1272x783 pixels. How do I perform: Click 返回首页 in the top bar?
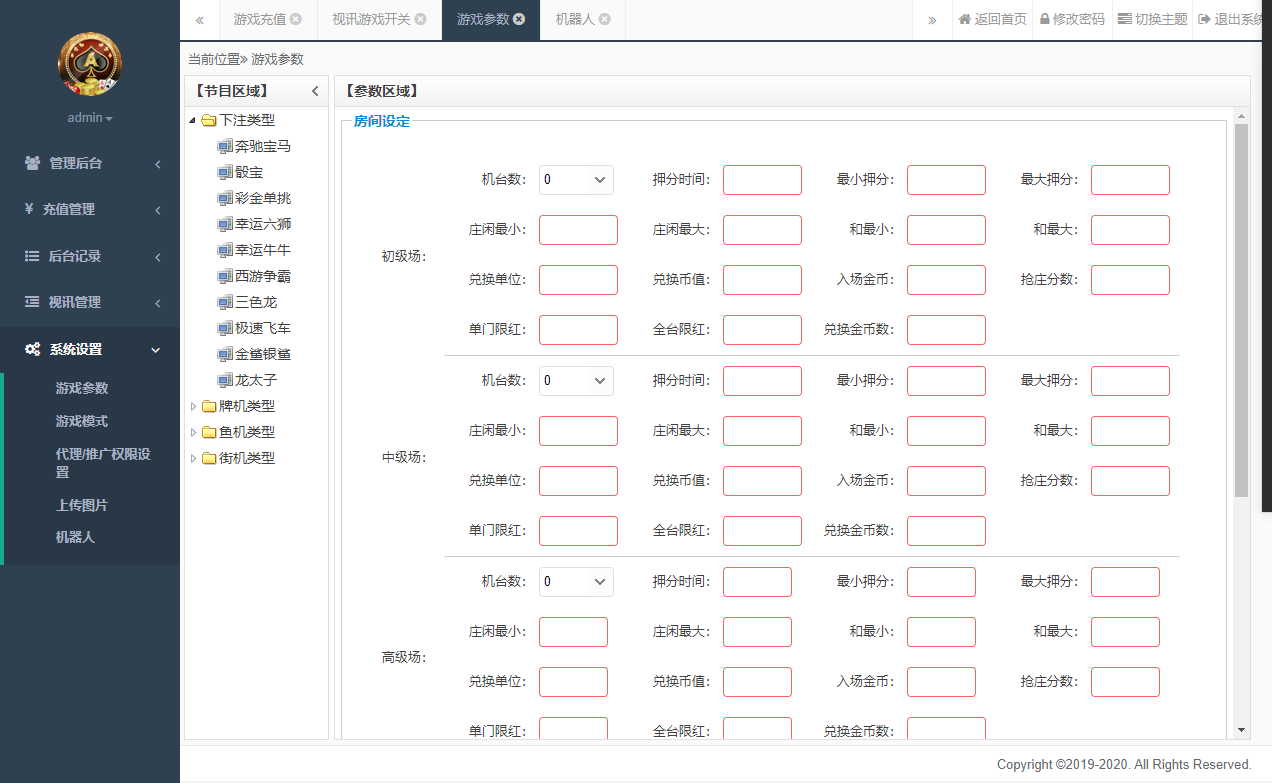[x=992, y=19]
